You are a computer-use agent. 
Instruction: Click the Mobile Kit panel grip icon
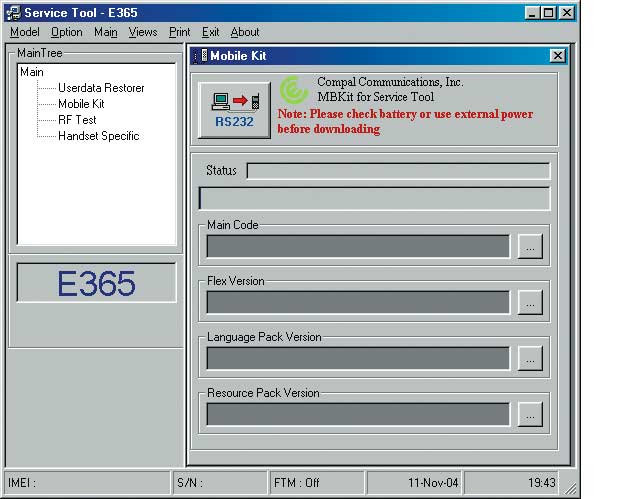200,56
